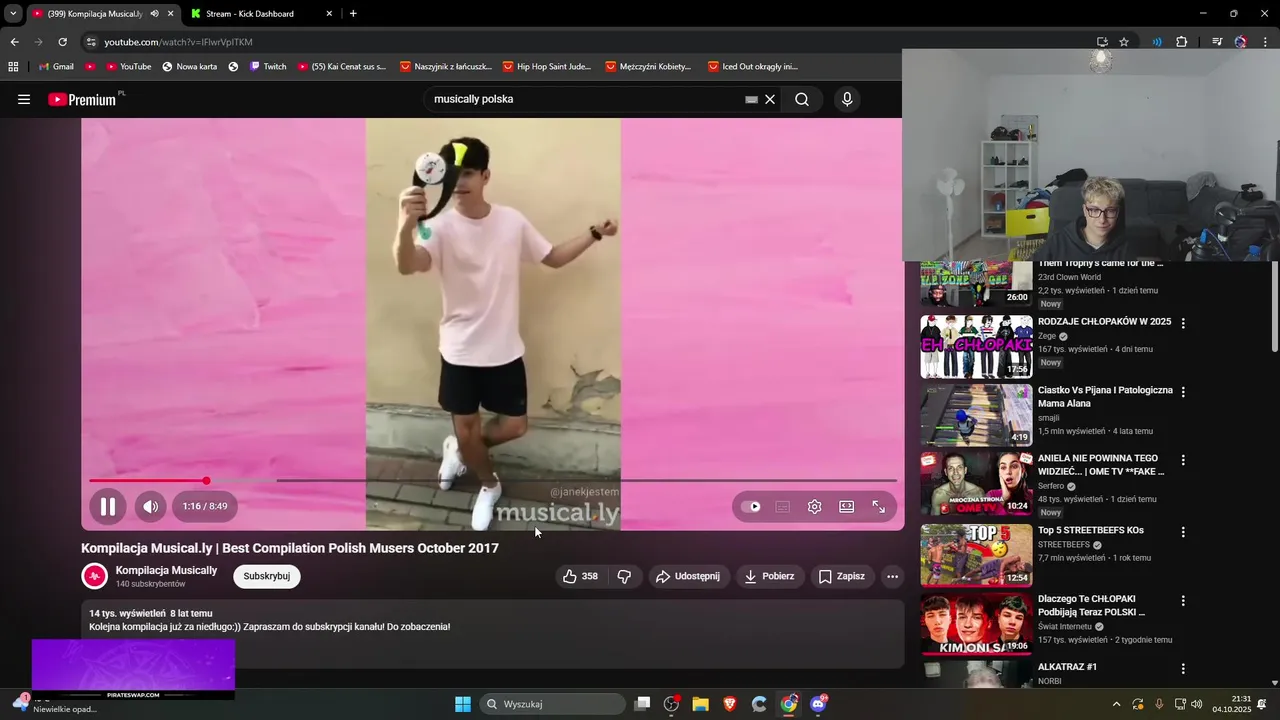Viewport: 1280px width, 720px height.
Task: Subscribe with the Subskrybuj button
Action: (x=267, y=576)
